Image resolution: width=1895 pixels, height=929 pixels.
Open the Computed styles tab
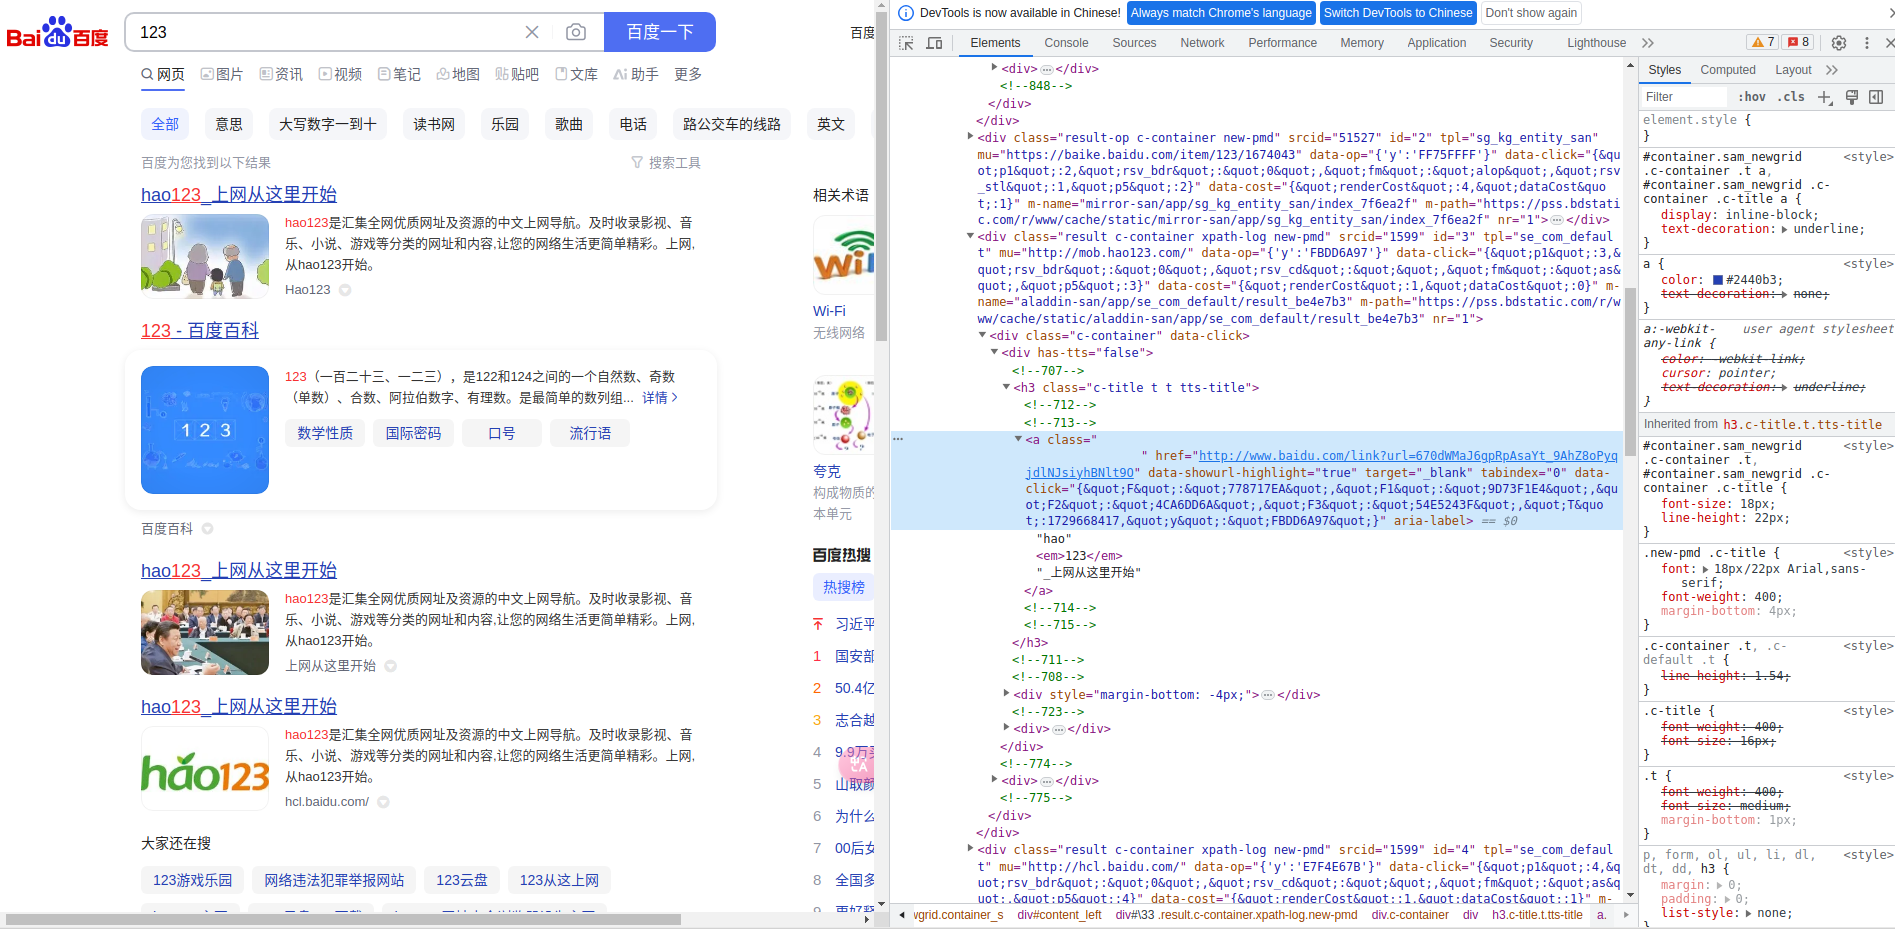pyautogui.click(x=1727, y=70)
